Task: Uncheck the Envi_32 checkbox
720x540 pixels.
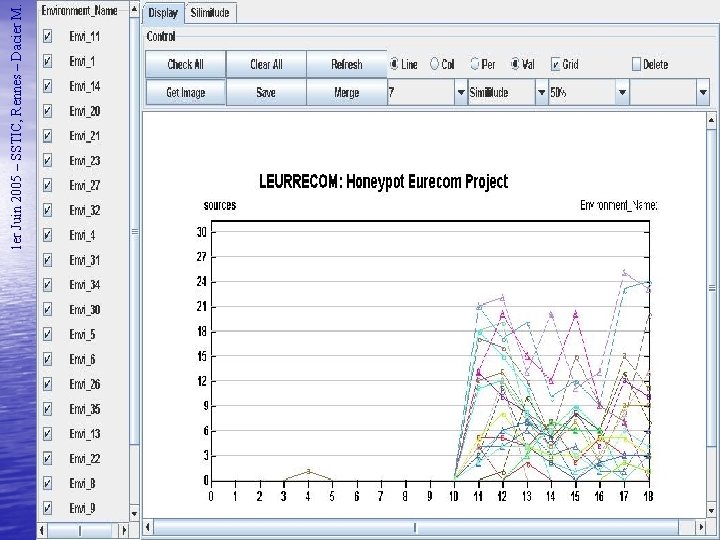Action: (47, 210)
